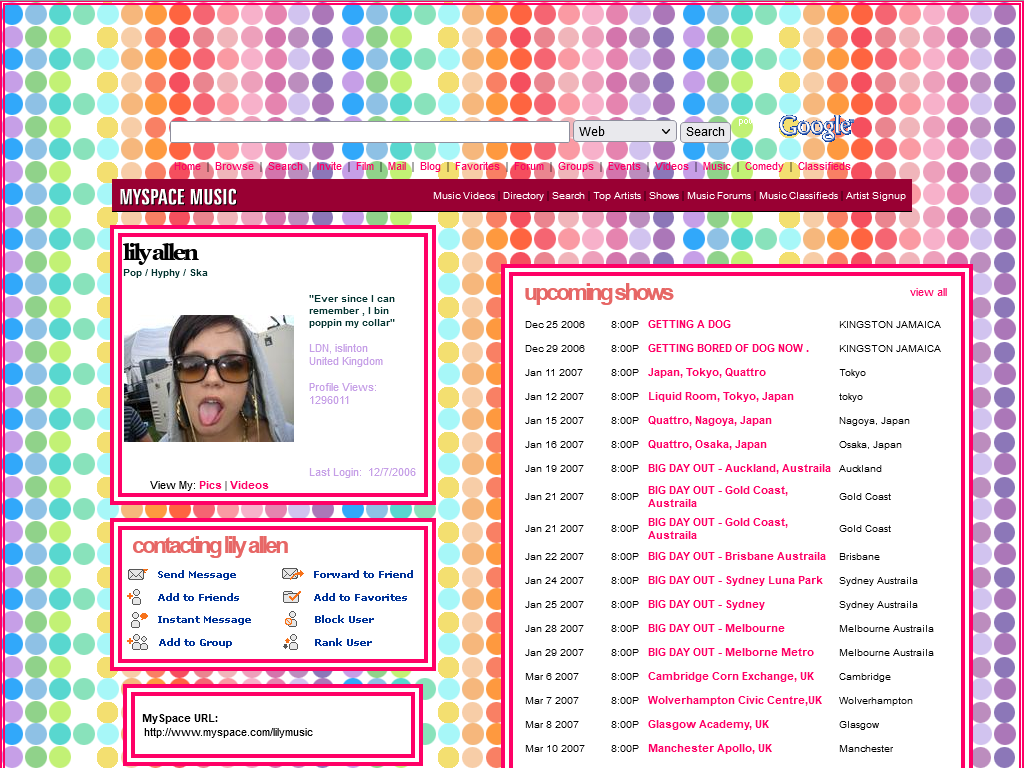The image size is (1024, 768).
Task: Open the GETTING A DOG show
Action: tap(689, 324)
